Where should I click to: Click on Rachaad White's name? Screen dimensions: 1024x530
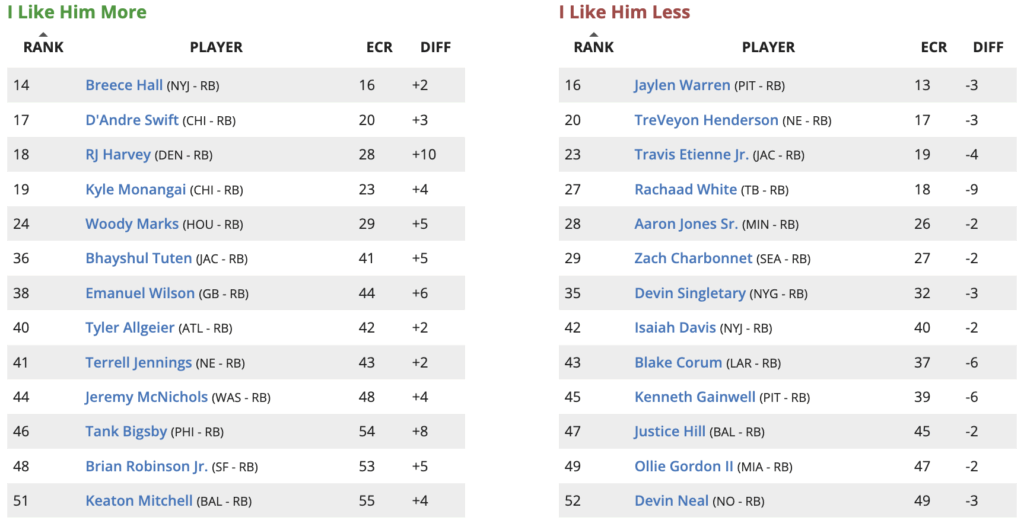tap(685, 190)
